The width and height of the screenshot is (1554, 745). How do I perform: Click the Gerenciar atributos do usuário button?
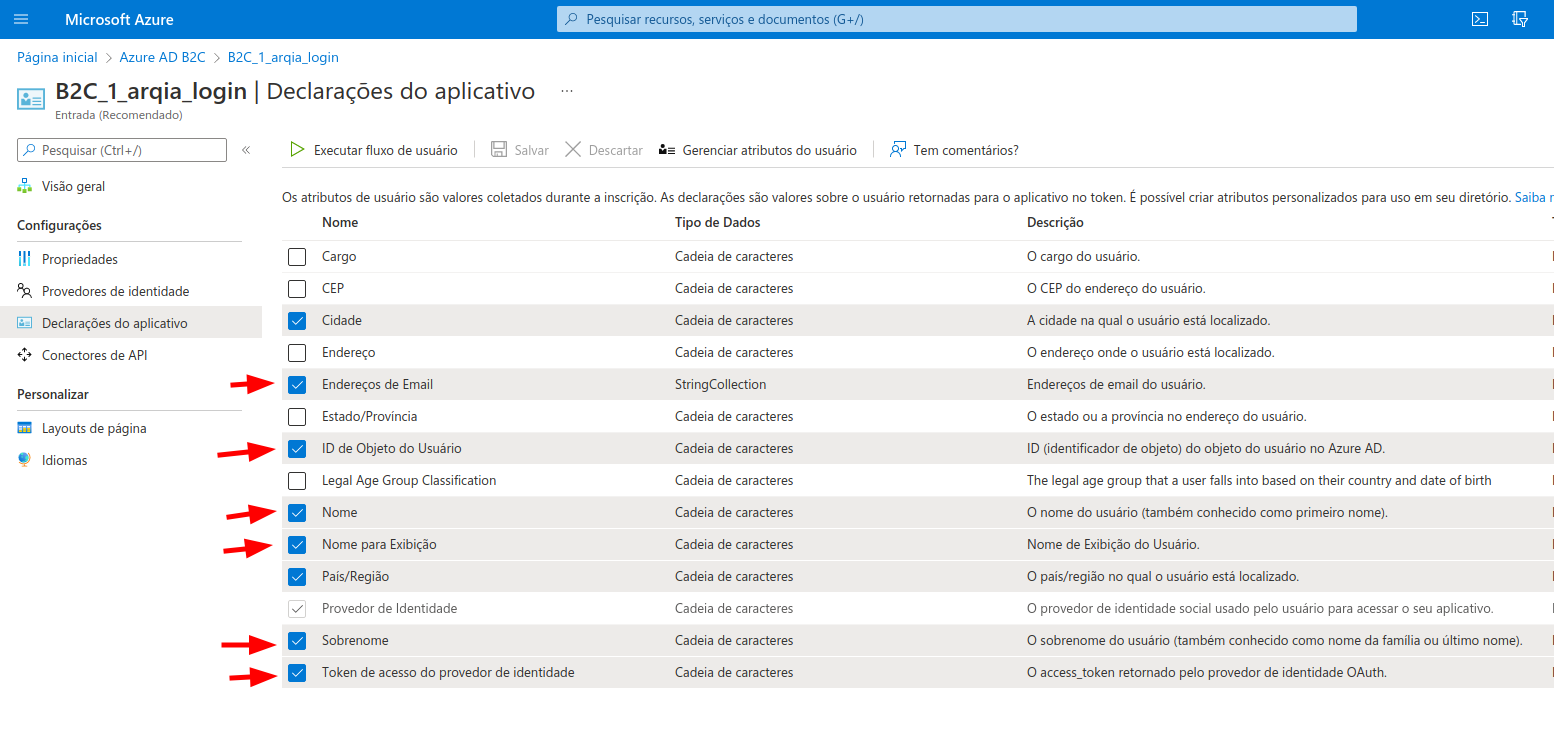[x=758, y=150]
